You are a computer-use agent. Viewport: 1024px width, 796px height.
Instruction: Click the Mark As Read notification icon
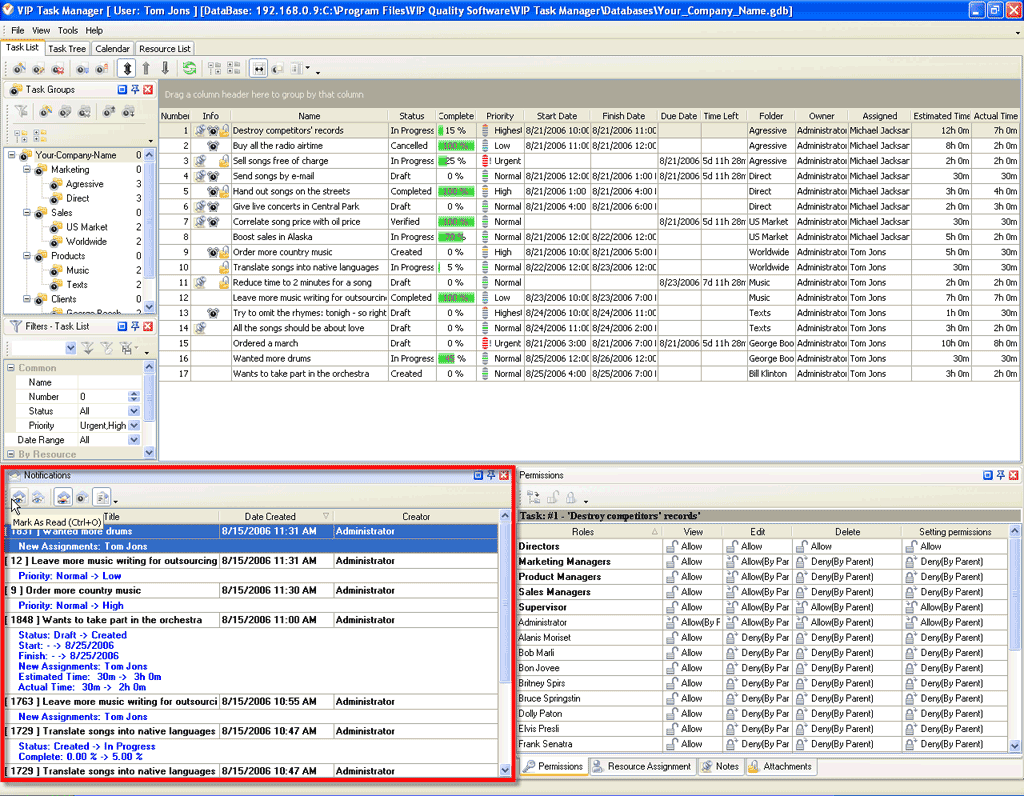tap(19, 497)
